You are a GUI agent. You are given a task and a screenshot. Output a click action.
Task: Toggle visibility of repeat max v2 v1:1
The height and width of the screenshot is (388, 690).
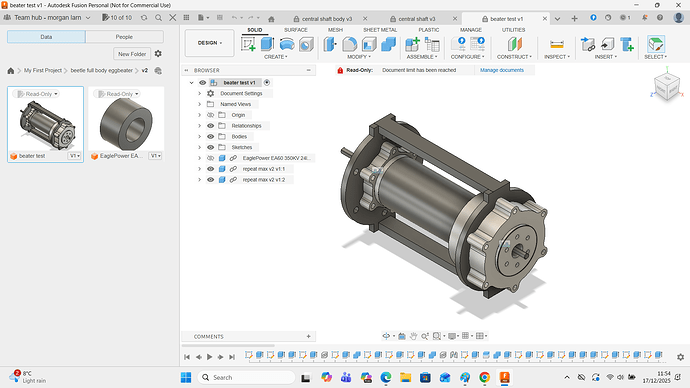pyautogui.click(x=210, y=169)
